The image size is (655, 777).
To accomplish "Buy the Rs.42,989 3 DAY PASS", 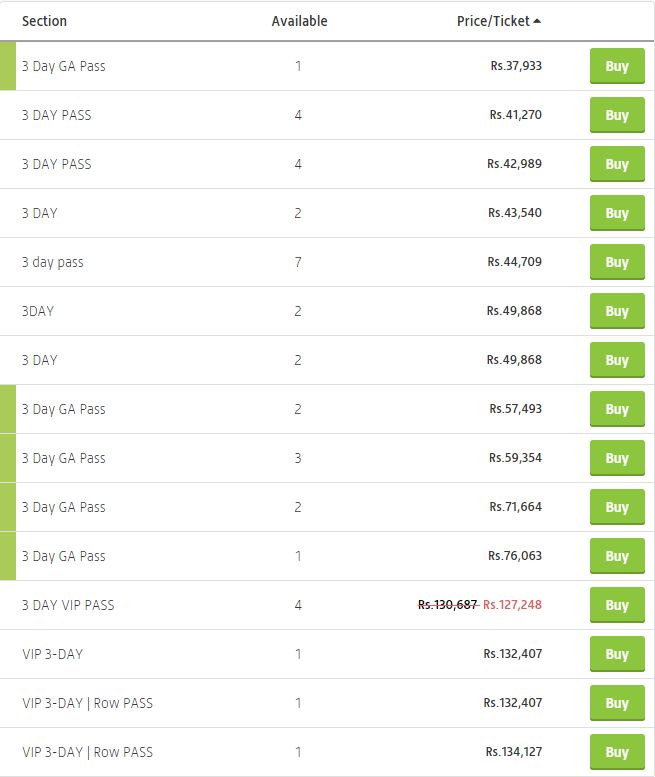I will pos(617,164).
